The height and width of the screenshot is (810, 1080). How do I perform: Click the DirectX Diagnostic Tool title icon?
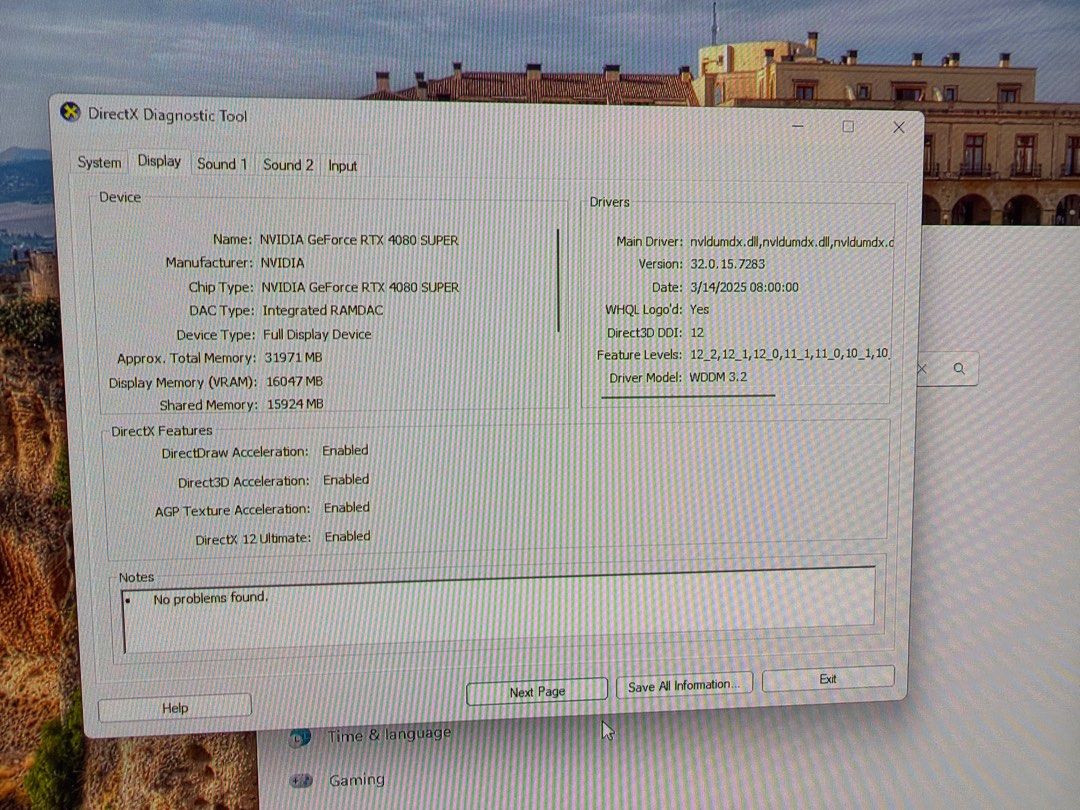(x=70, y=112)
